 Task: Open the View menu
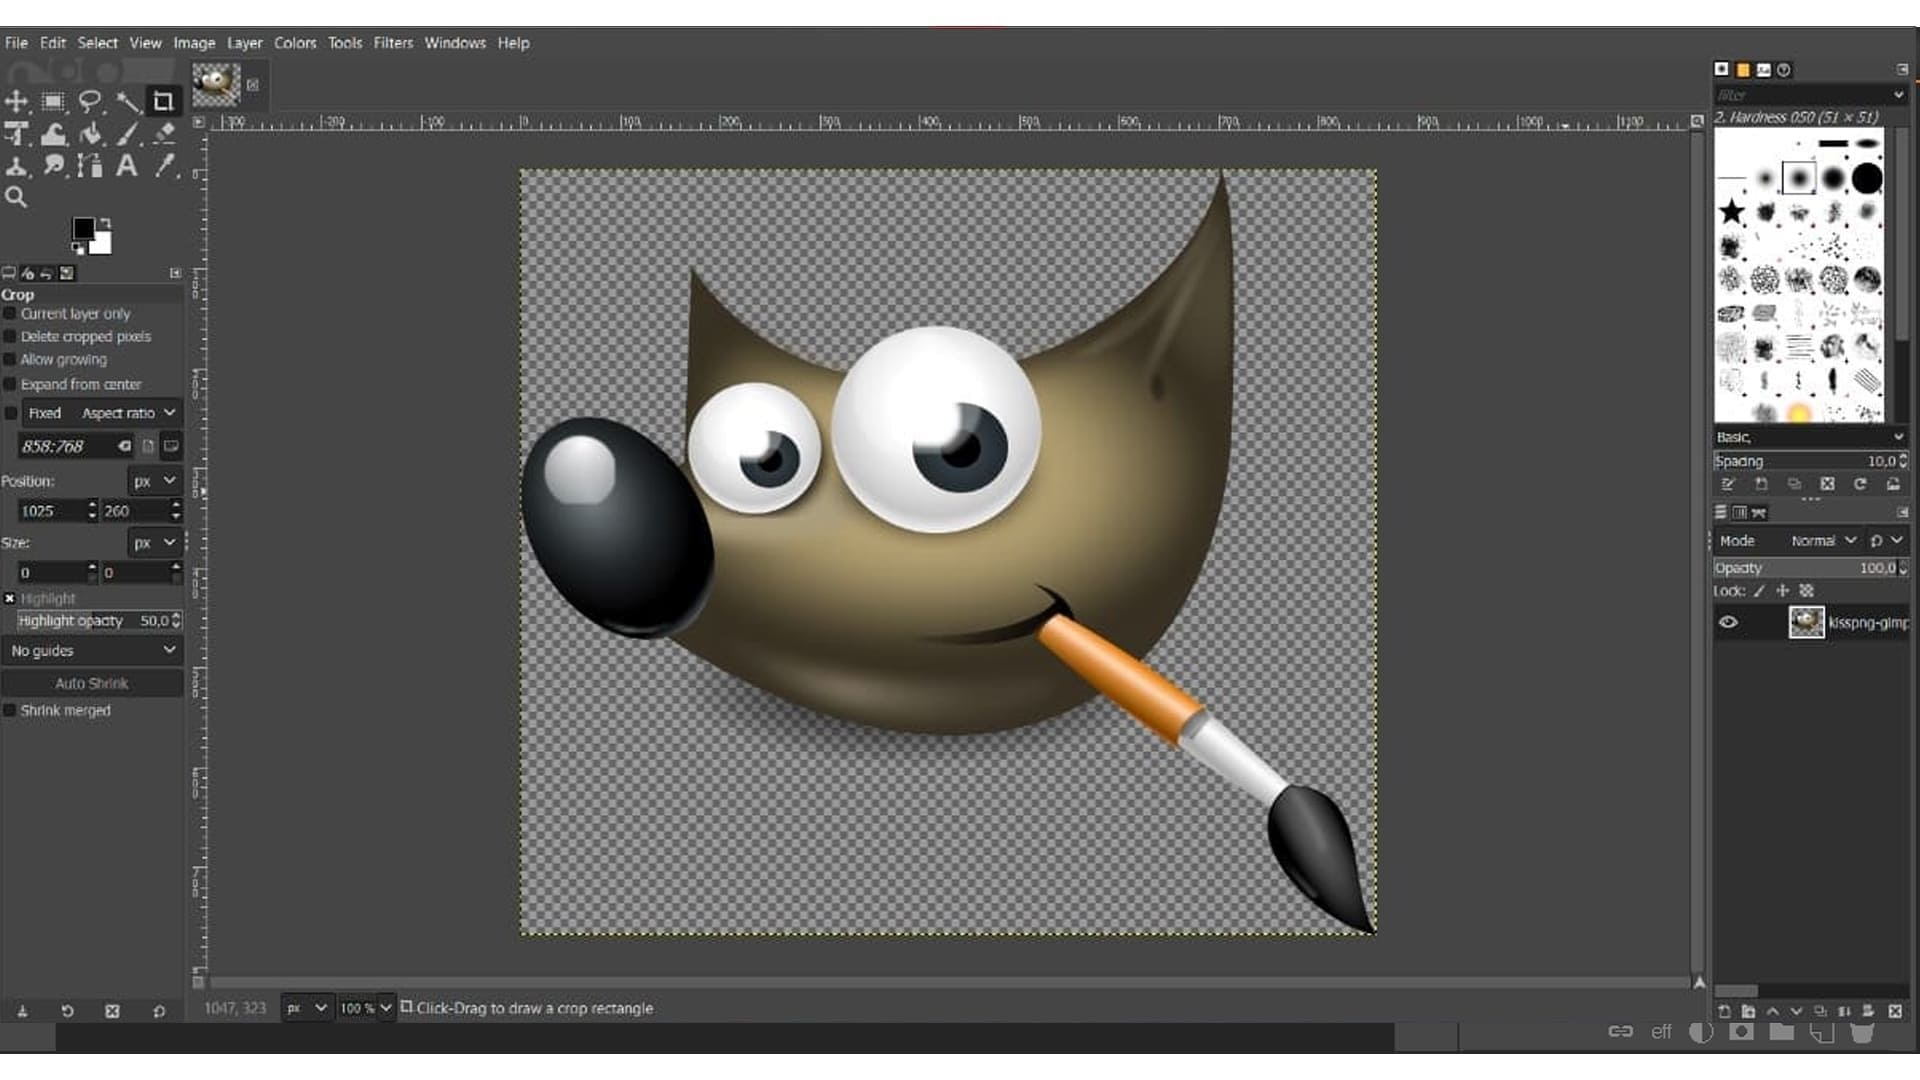(x=145, y=43)
